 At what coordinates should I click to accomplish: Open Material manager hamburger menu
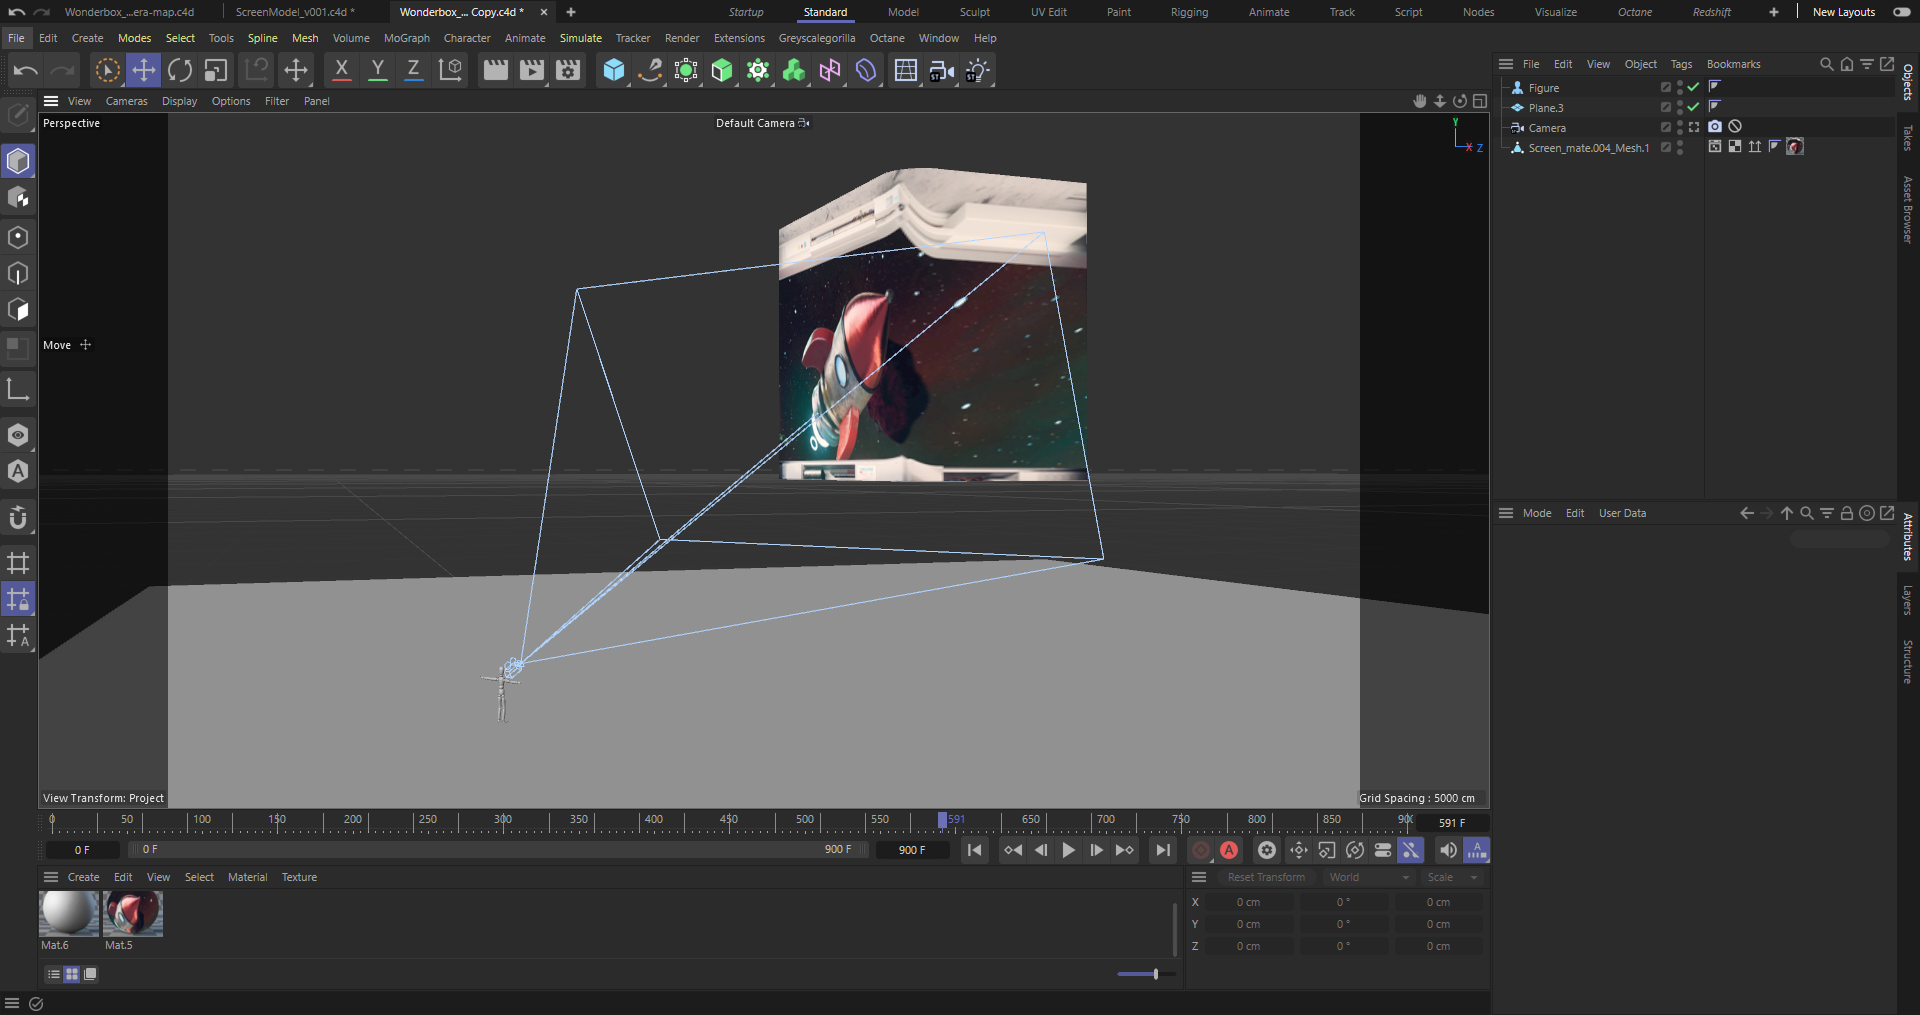51,877
